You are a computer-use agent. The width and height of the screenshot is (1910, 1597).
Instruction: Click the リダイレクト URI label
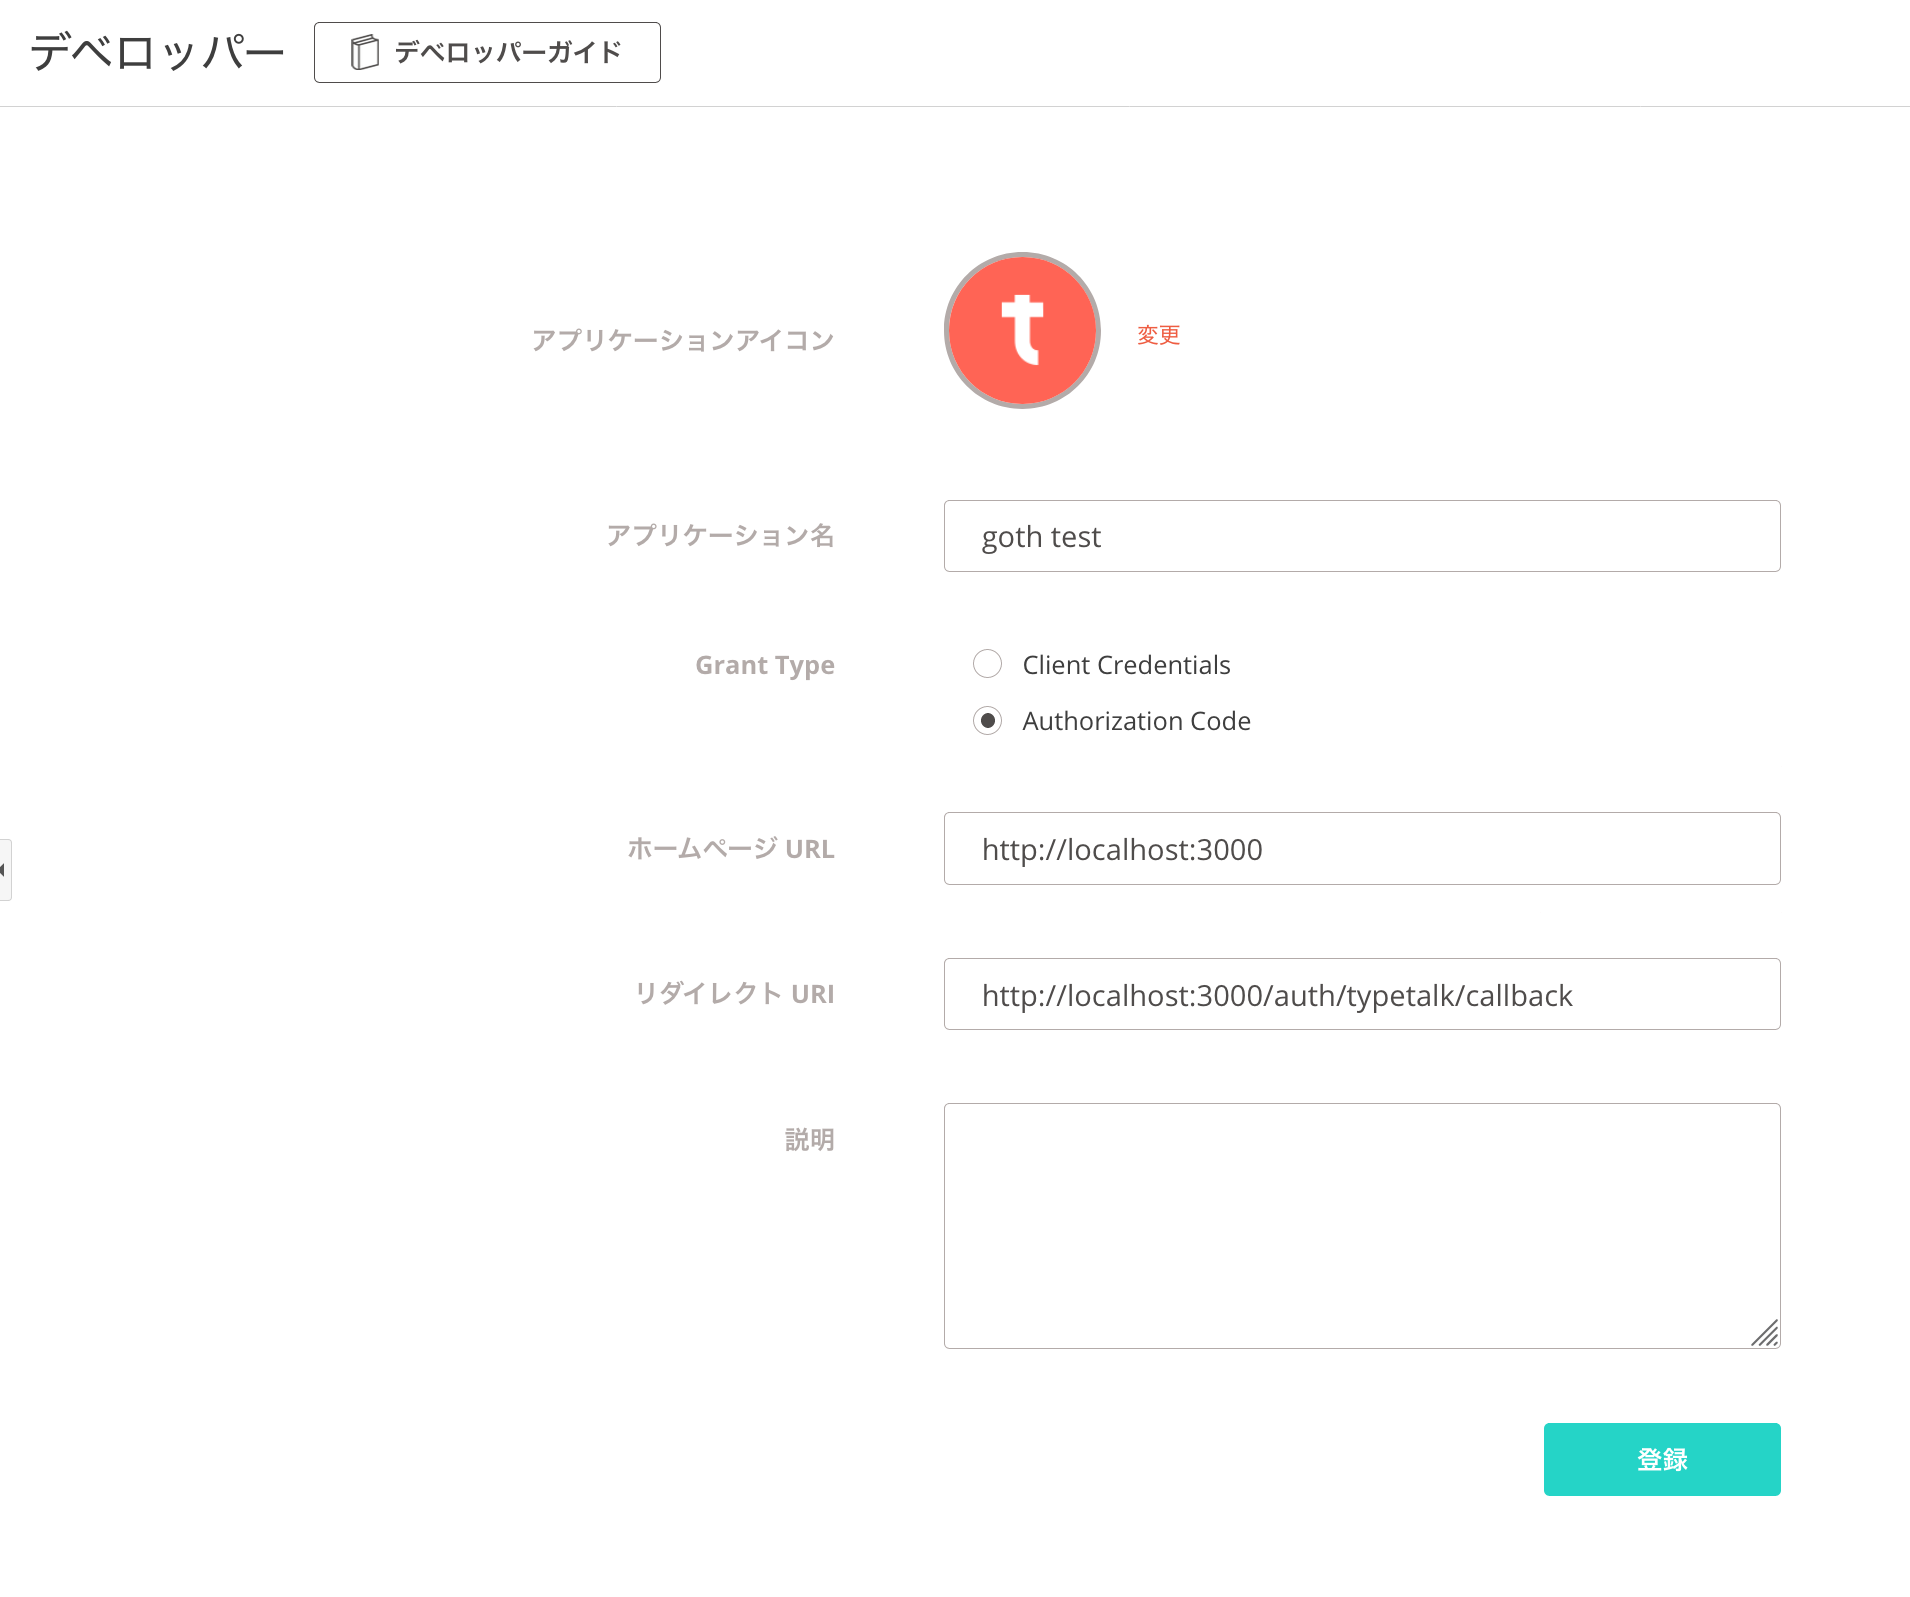(735, 993)
